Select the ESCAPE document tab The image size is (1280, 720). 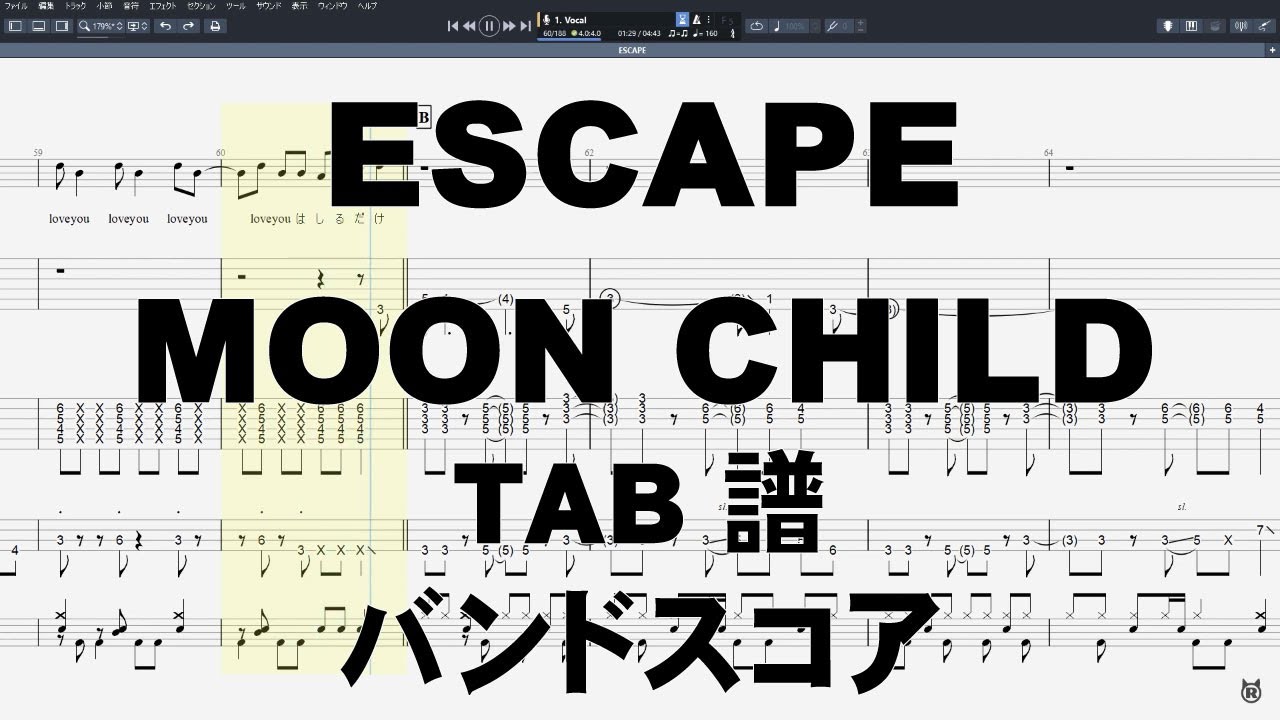click(631, 49)
